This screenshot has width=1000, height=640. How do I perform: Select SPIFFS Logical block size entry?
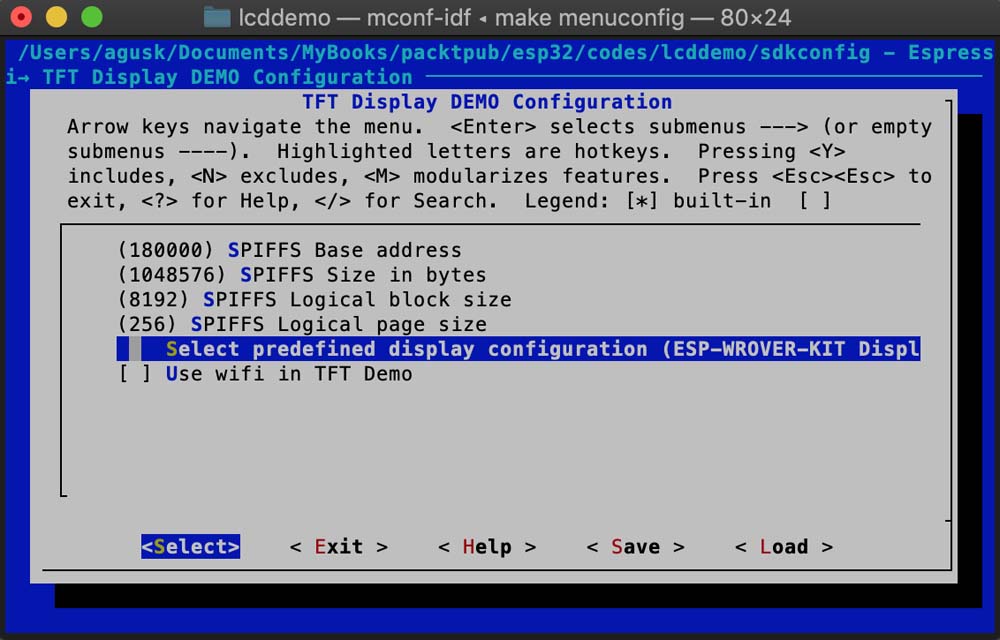314,300
